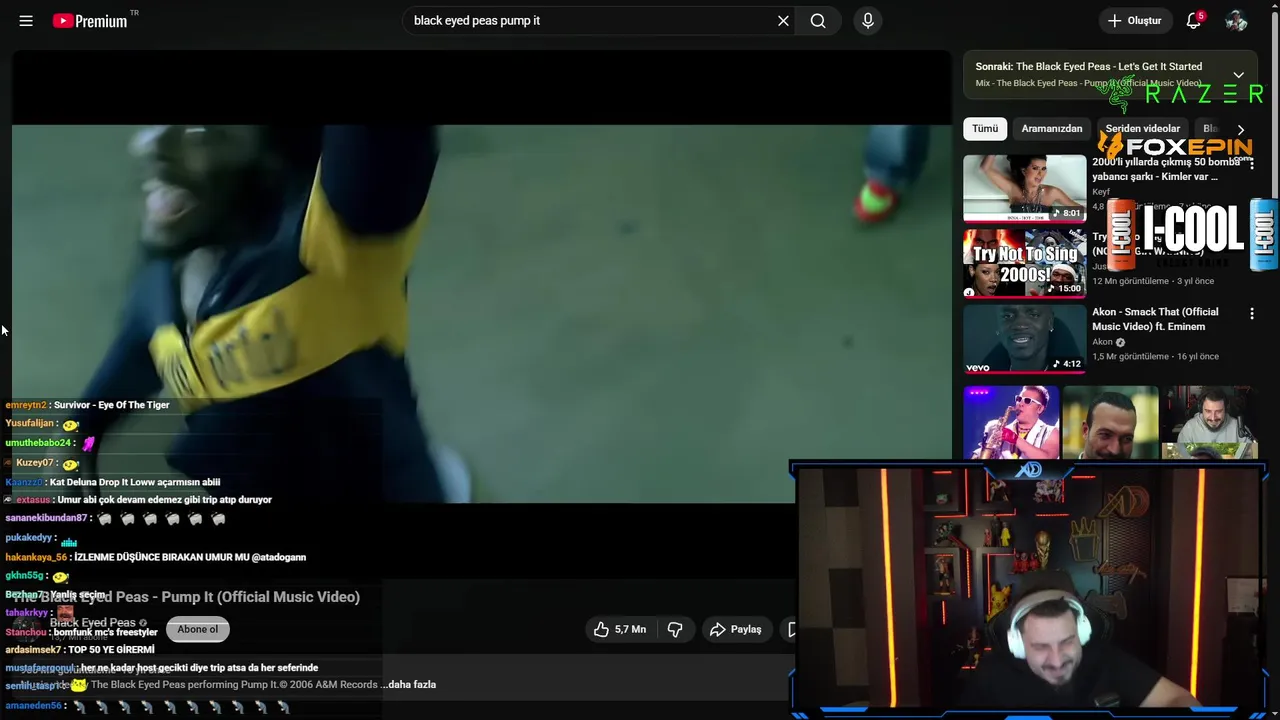This screenshot has width=1280, height=720.
Task: Click chat username hakankaya_56
Action: (x=36, y=557)
